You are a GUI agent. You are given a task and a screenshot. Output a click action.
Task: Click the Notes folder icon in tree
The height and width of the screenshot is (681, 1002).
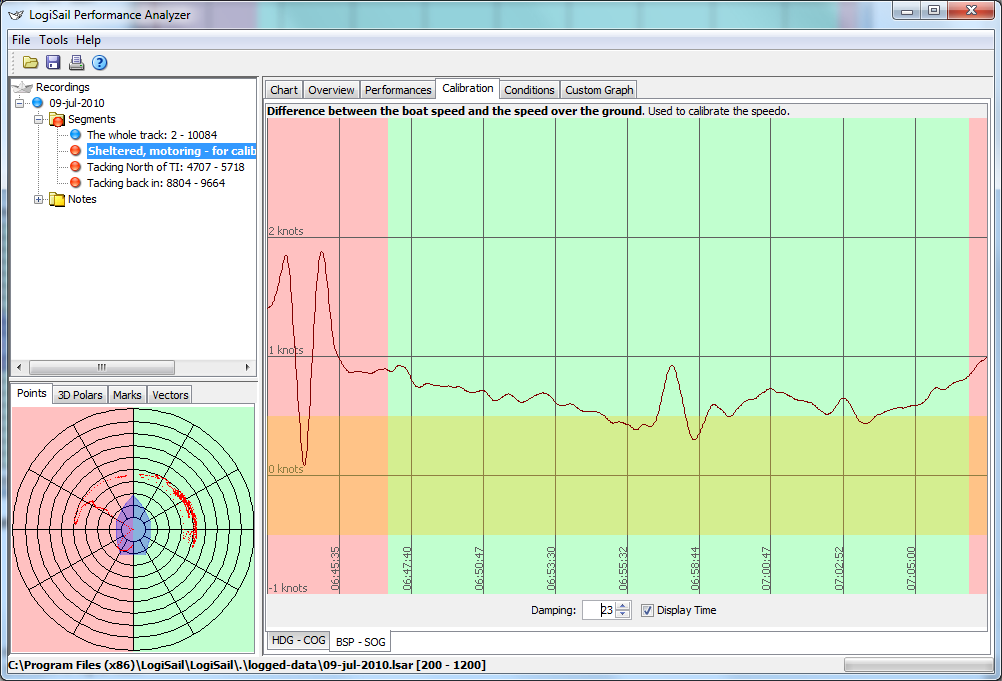click(57, 199)
